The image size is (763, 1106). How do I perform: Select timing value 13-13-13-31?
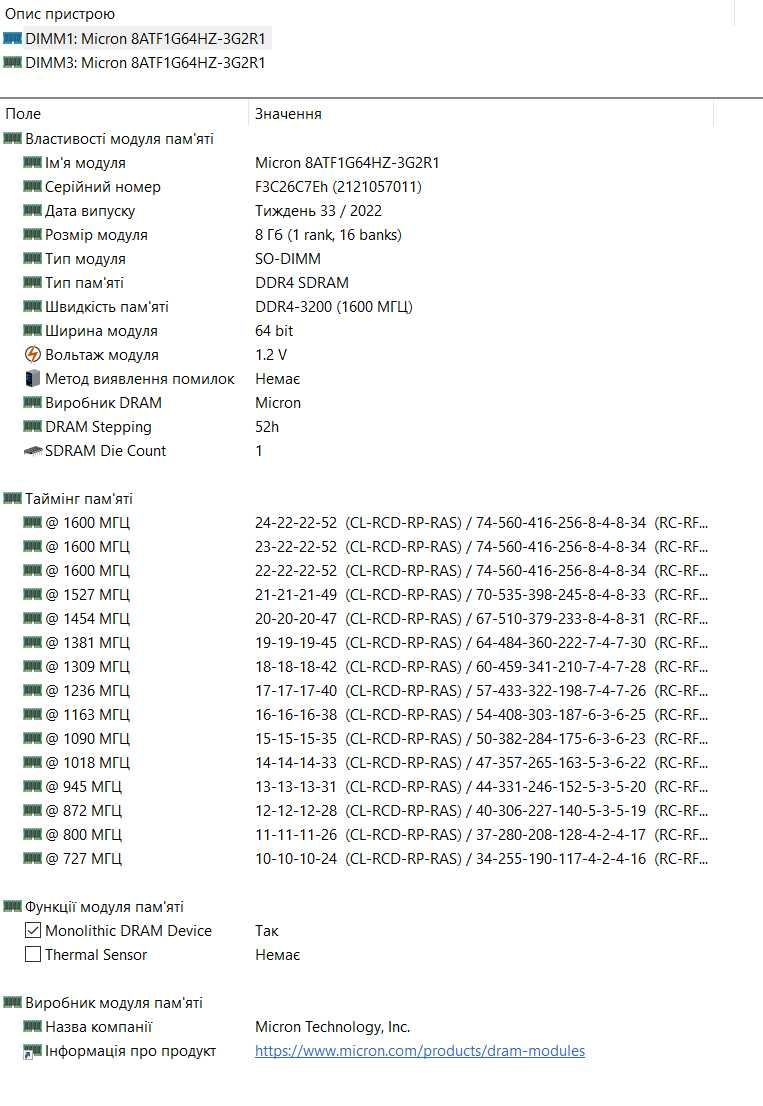296,786
